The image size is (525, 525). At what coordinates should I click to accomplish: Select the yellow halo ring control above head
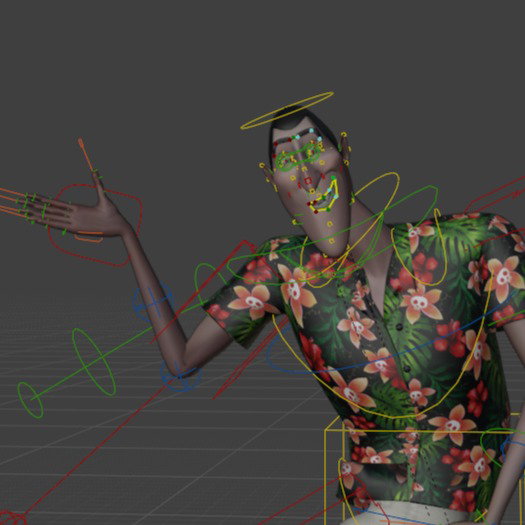tap(287, 110)
